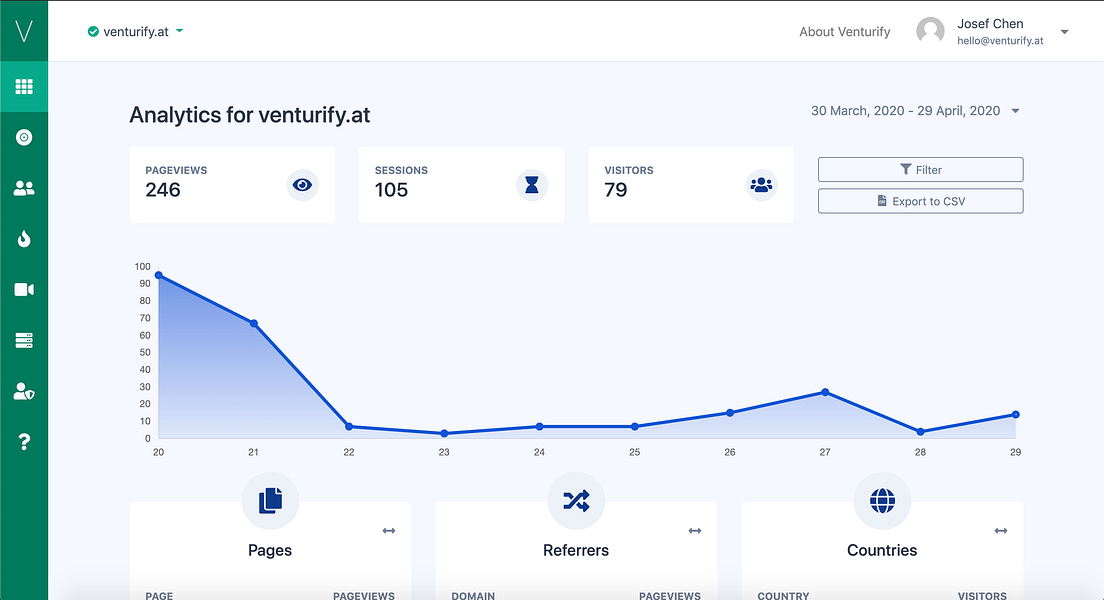Click the Visitors 79 card
Screen dimensions: 1104x600
tap(691, 185)
